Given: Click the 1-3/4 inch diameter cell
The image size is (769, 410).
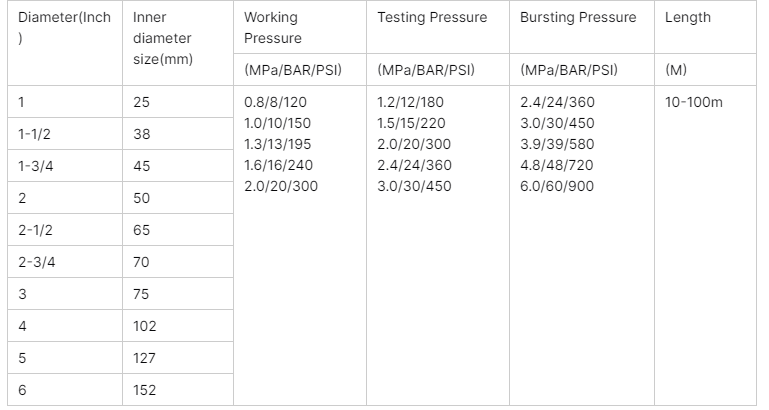Looking at the screenshot, I should click(65, 166).
